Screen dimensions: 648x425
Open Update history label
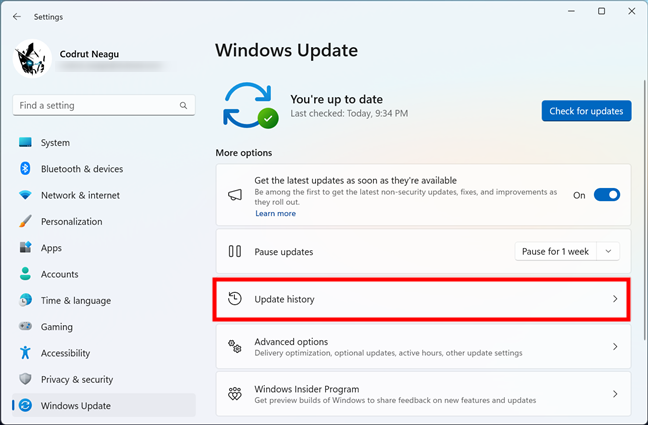(x=284, y=299)
